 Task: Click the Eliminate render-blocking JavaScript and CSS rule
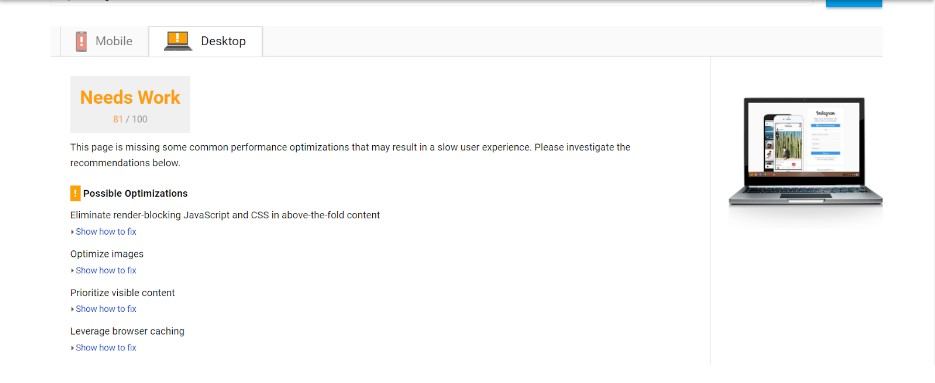click(x=225, y=215)
